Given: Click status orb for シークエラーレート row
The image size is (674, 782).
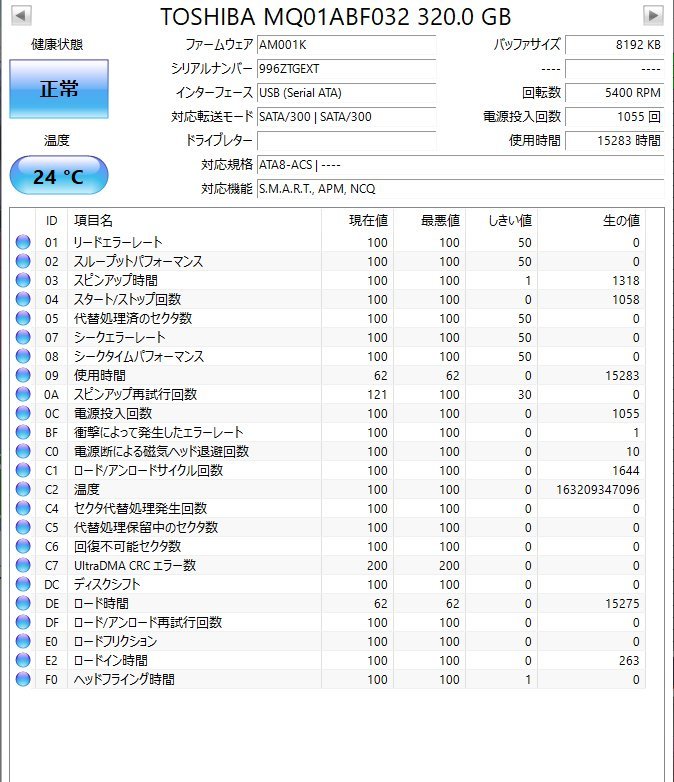Looking at the screenshot, I should pyautogui.click(x=23, y=337).
